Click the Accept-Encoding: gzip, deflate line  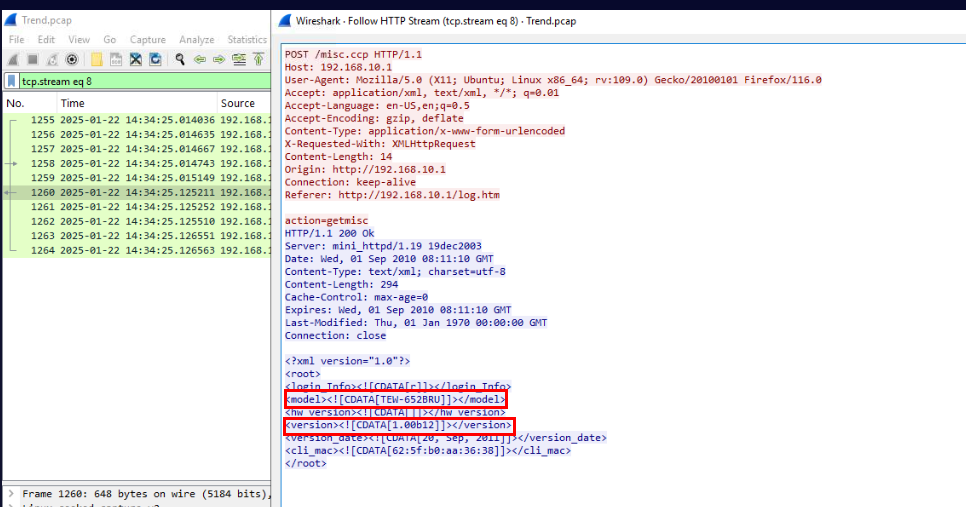pyautogui.click(x=374, y=118)
